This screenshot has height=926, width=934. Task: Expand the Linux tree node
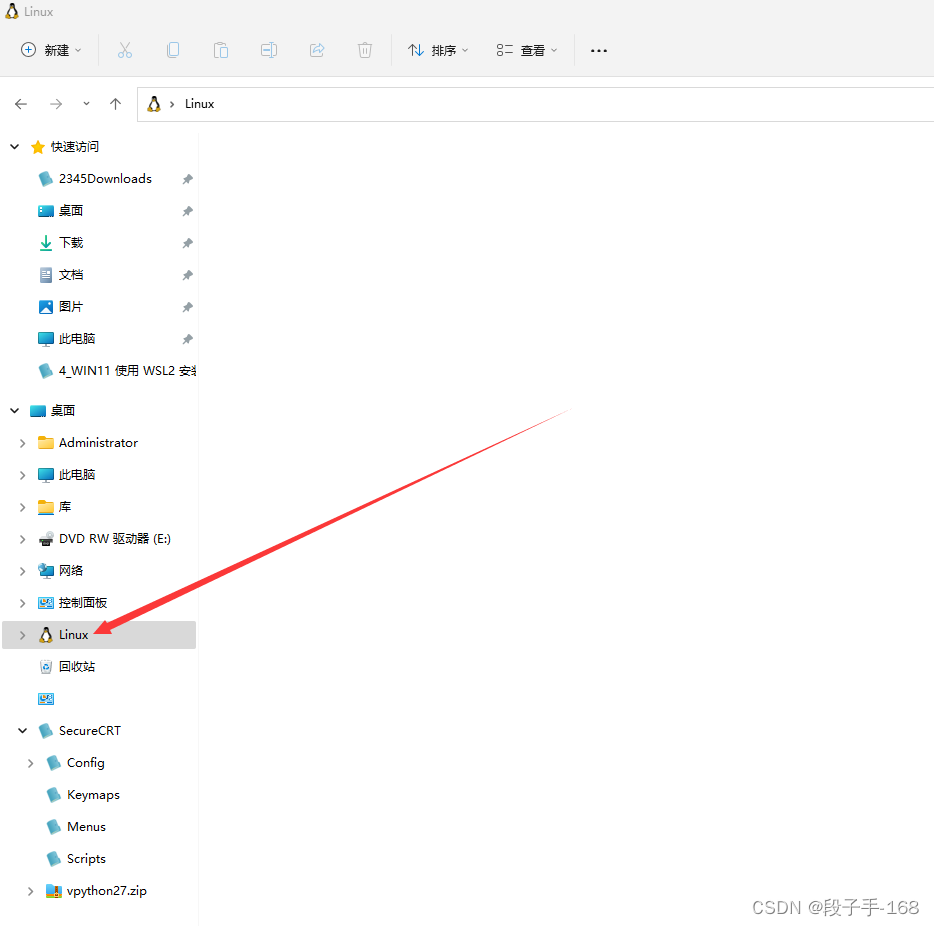point(23,635)
